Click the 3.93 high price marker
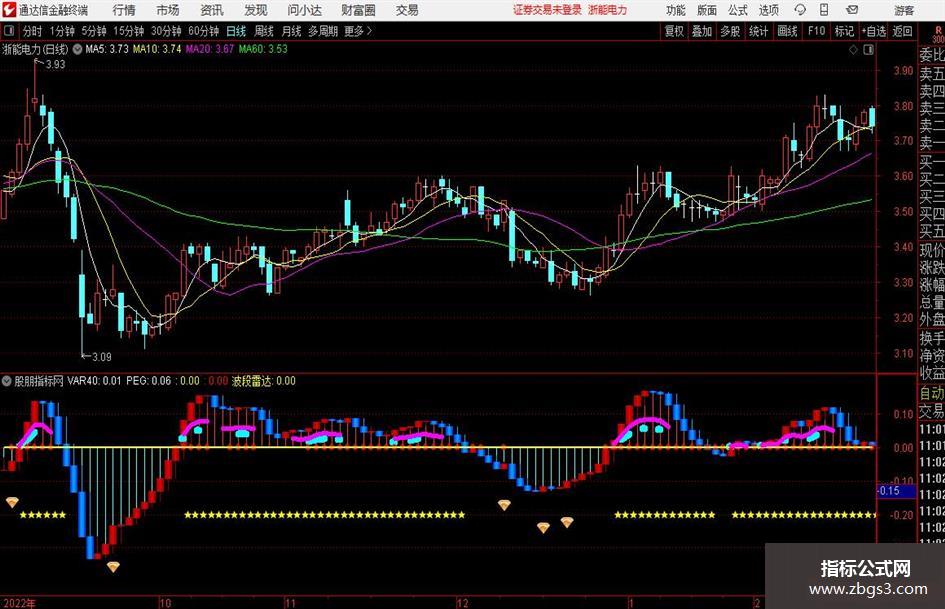This screenshot has width=945, height=609. click(x=55, y=65)
